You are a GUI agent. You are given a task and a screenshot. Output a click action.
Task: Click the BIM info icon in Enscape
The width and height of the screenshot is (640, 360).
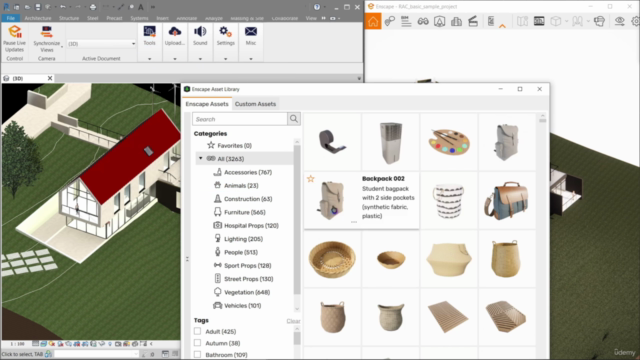(x=406, y=21)
